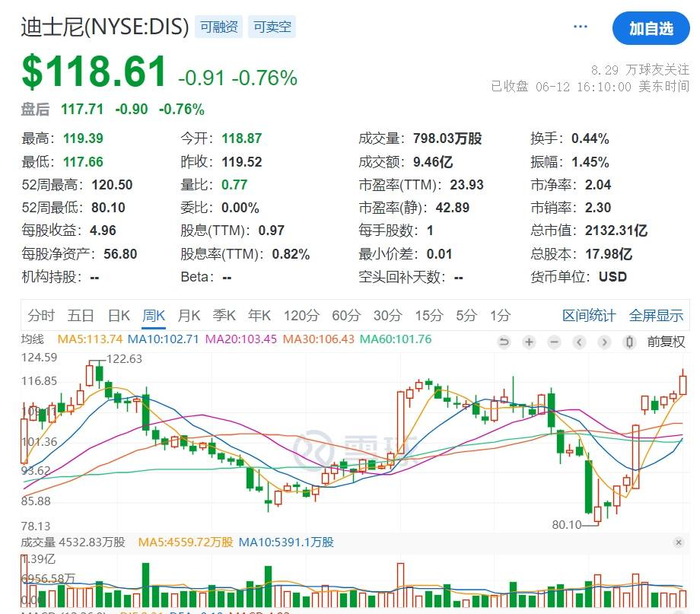The image size is (700, 614).
Task: Click the volume MA10:5391.1万股 label
Action: coord(286,542)
